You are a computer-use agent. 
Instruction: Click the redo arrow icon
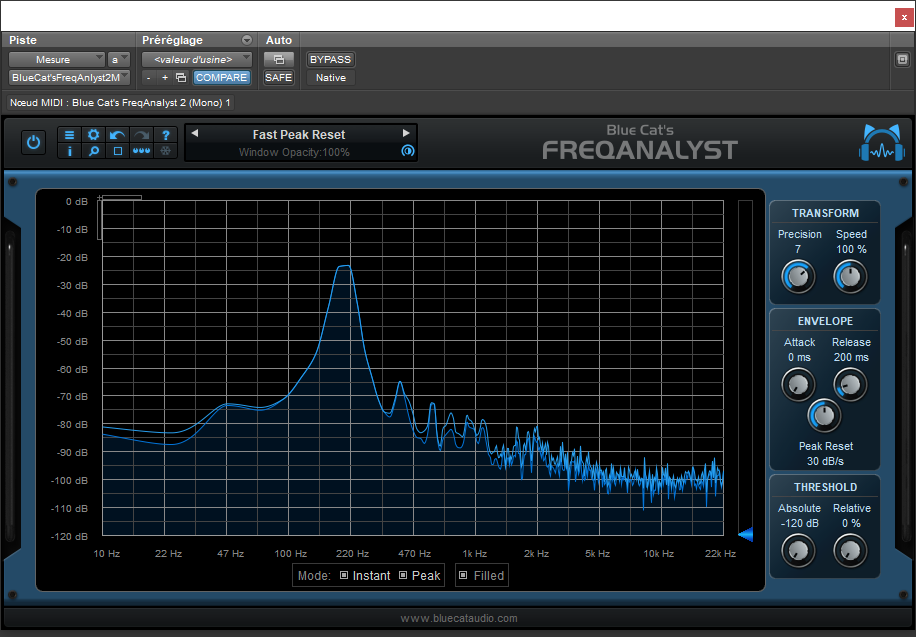tap(141, 135)
